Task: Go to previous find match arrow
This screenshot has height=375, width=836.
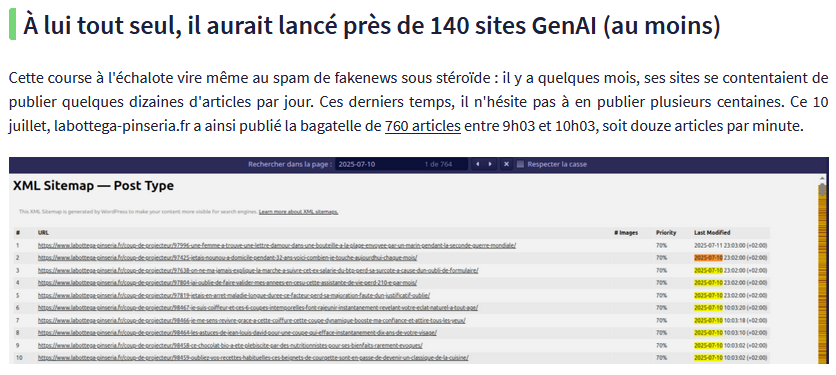Action: tap(478, 164)
